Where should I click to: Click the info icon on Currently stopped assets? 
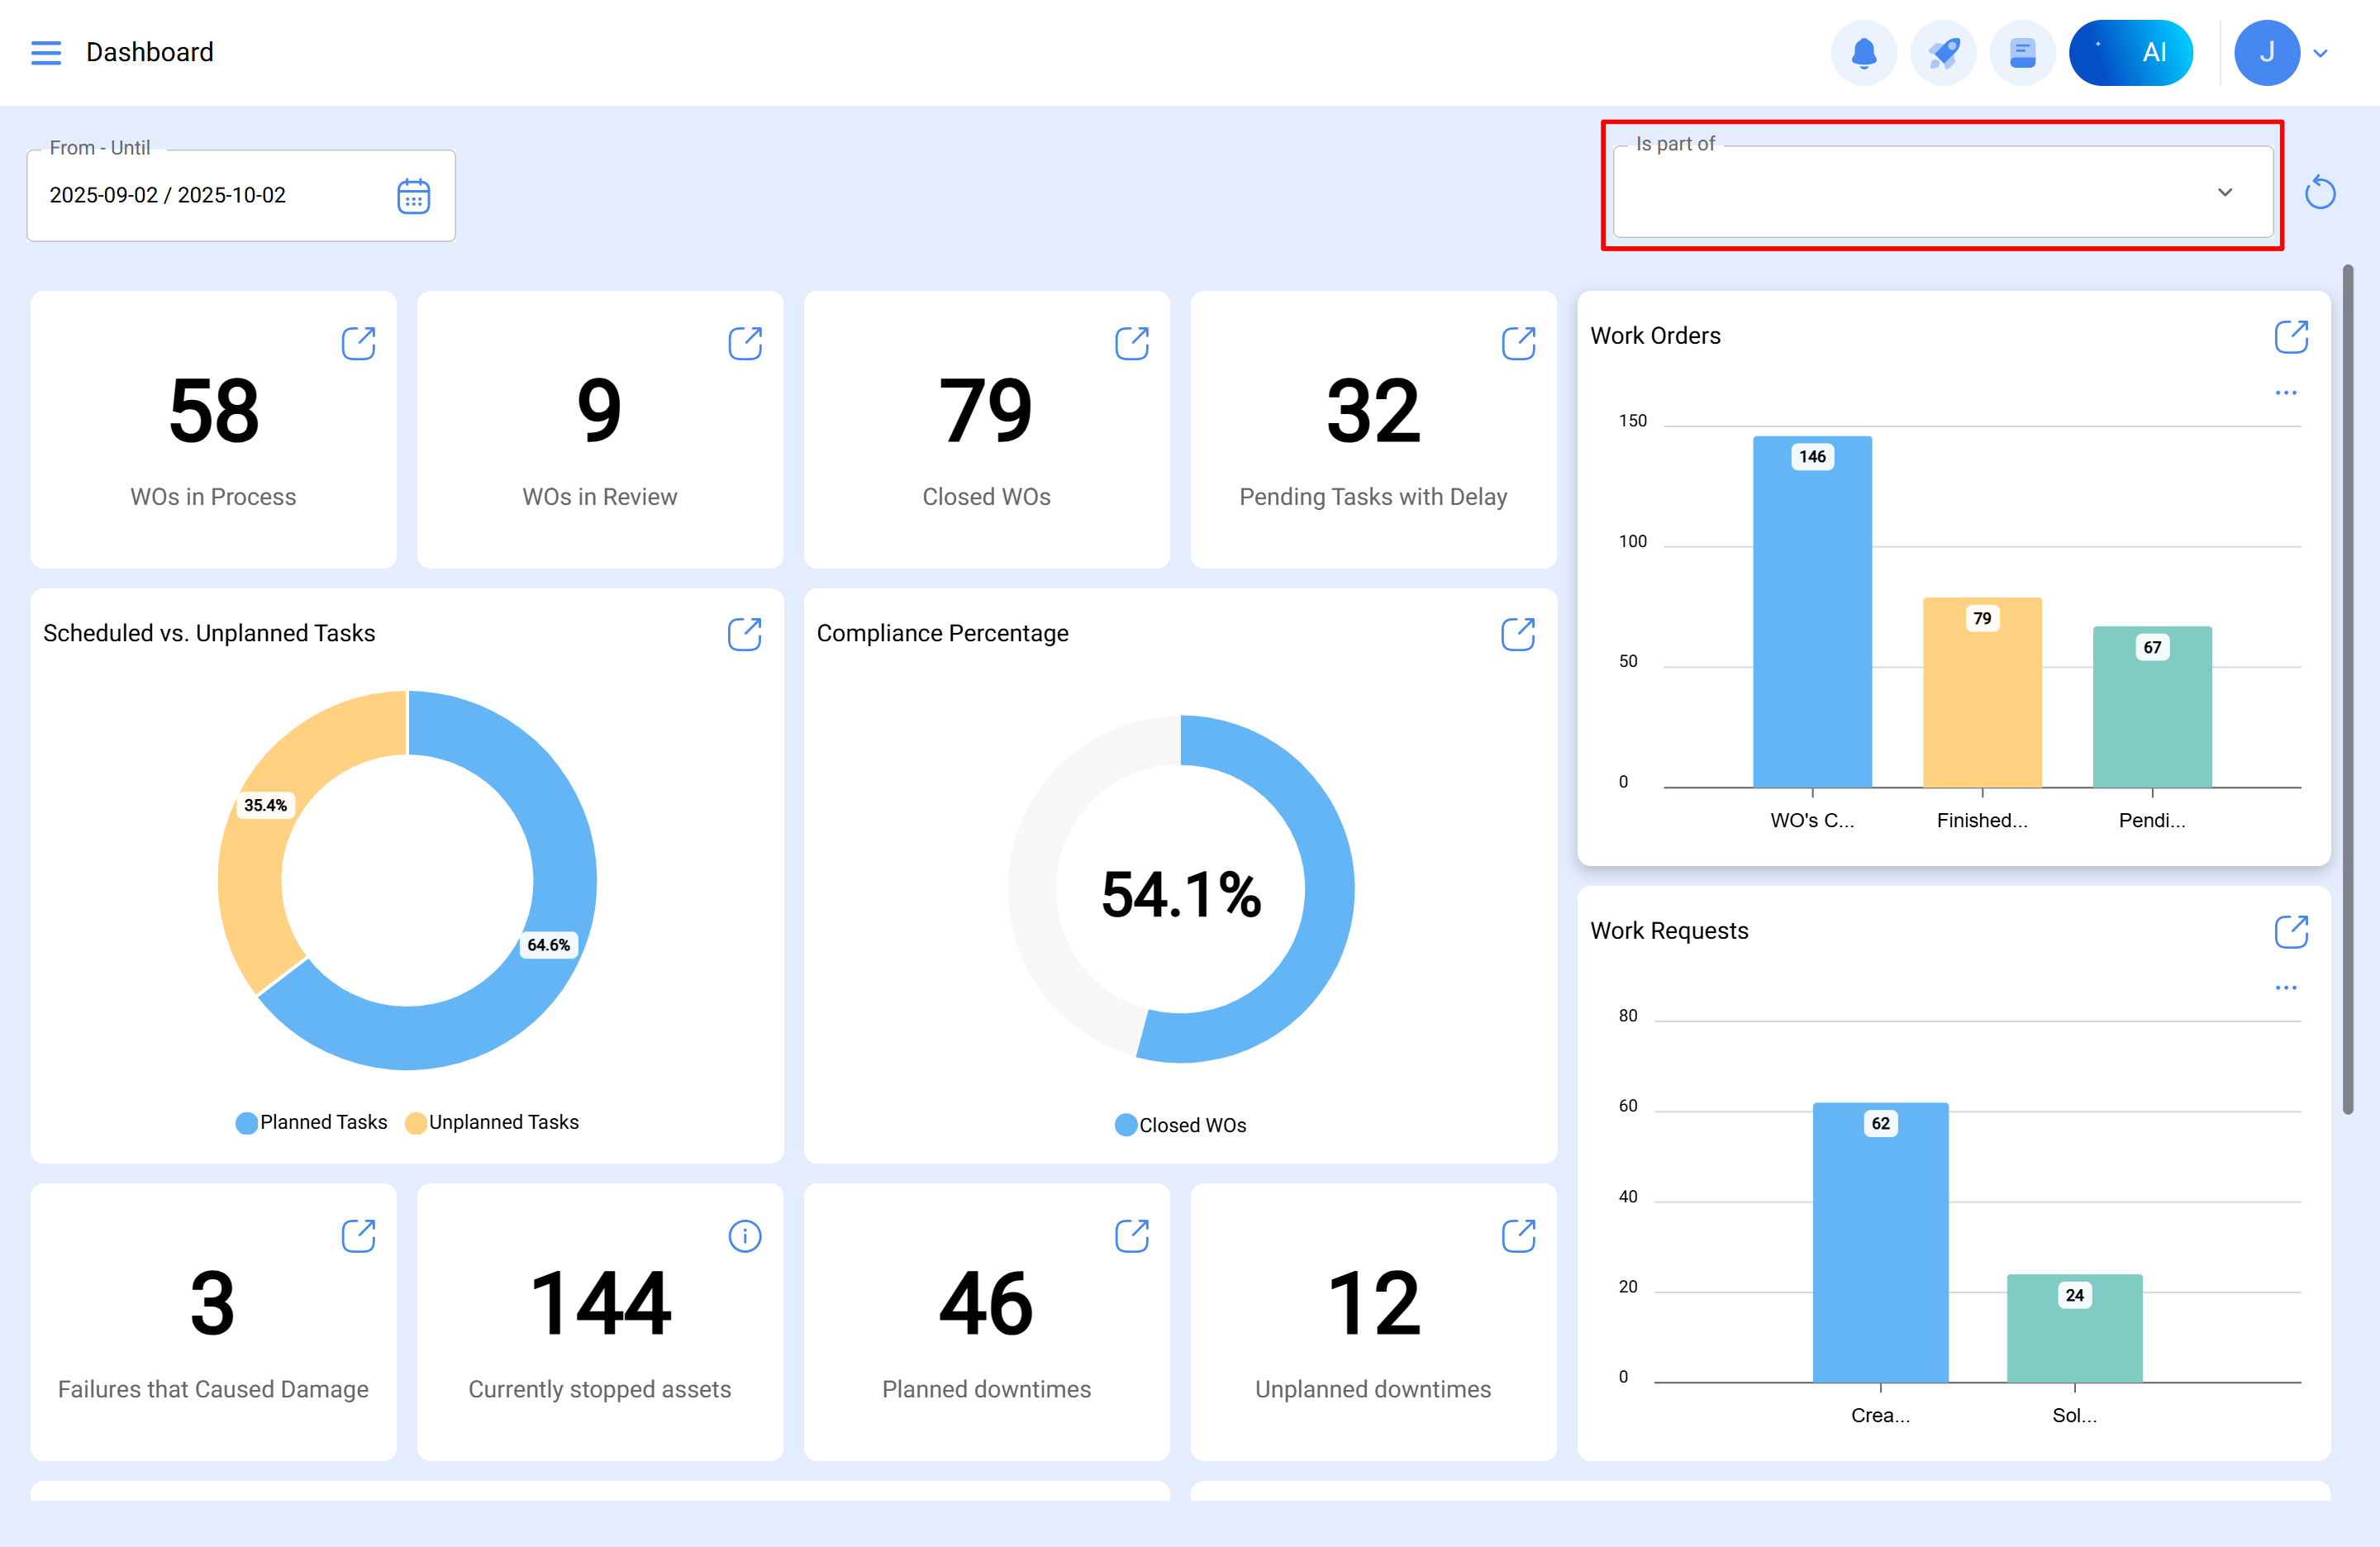[745, 1235]
